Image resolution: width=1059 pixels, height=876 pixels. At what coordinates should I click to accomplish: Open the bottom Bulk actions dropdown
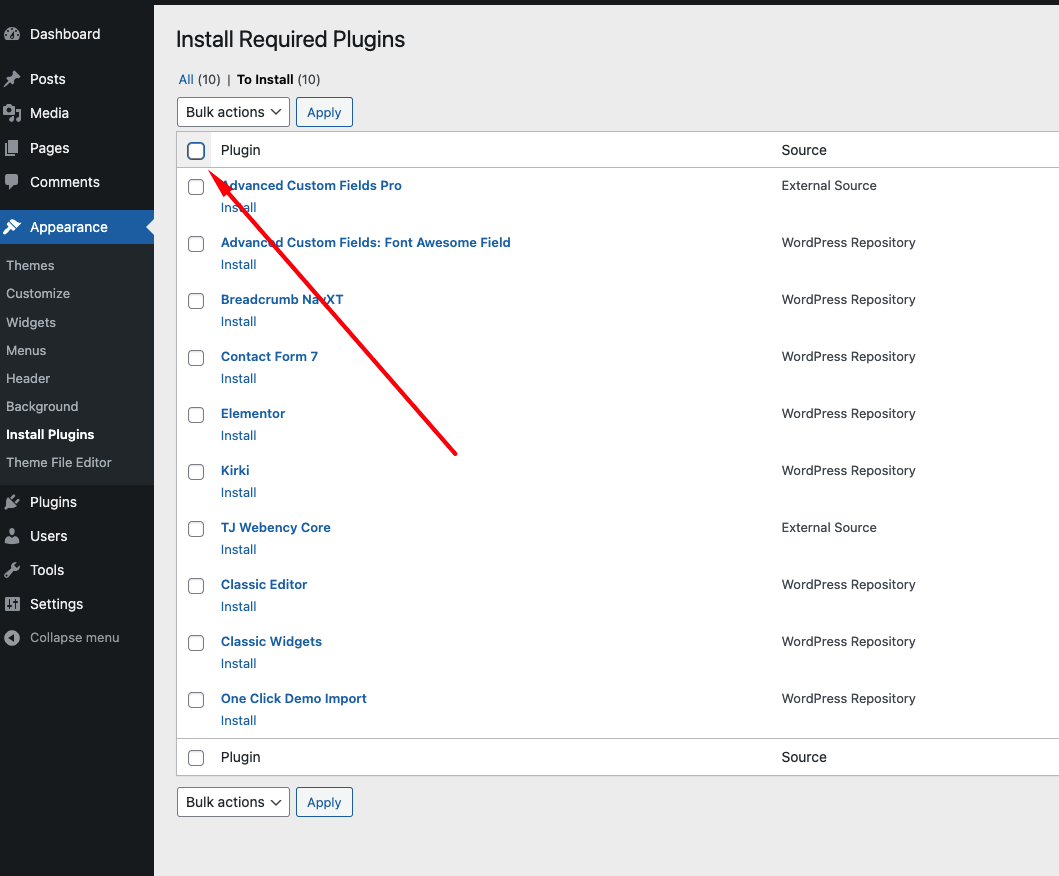pos(233,802)
